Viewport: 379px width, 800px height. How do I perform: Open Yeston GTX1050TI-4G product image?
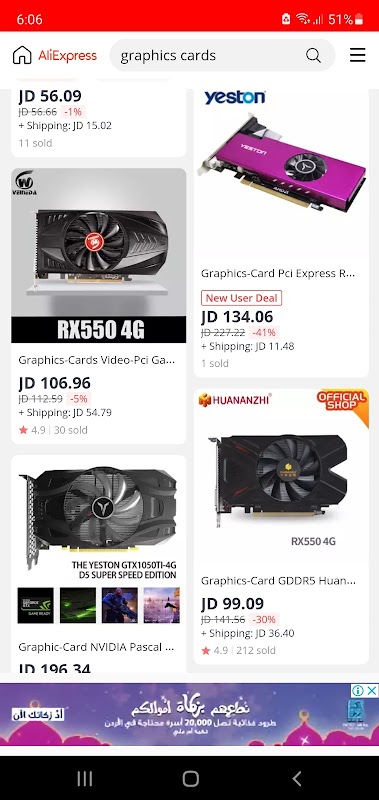98,542
